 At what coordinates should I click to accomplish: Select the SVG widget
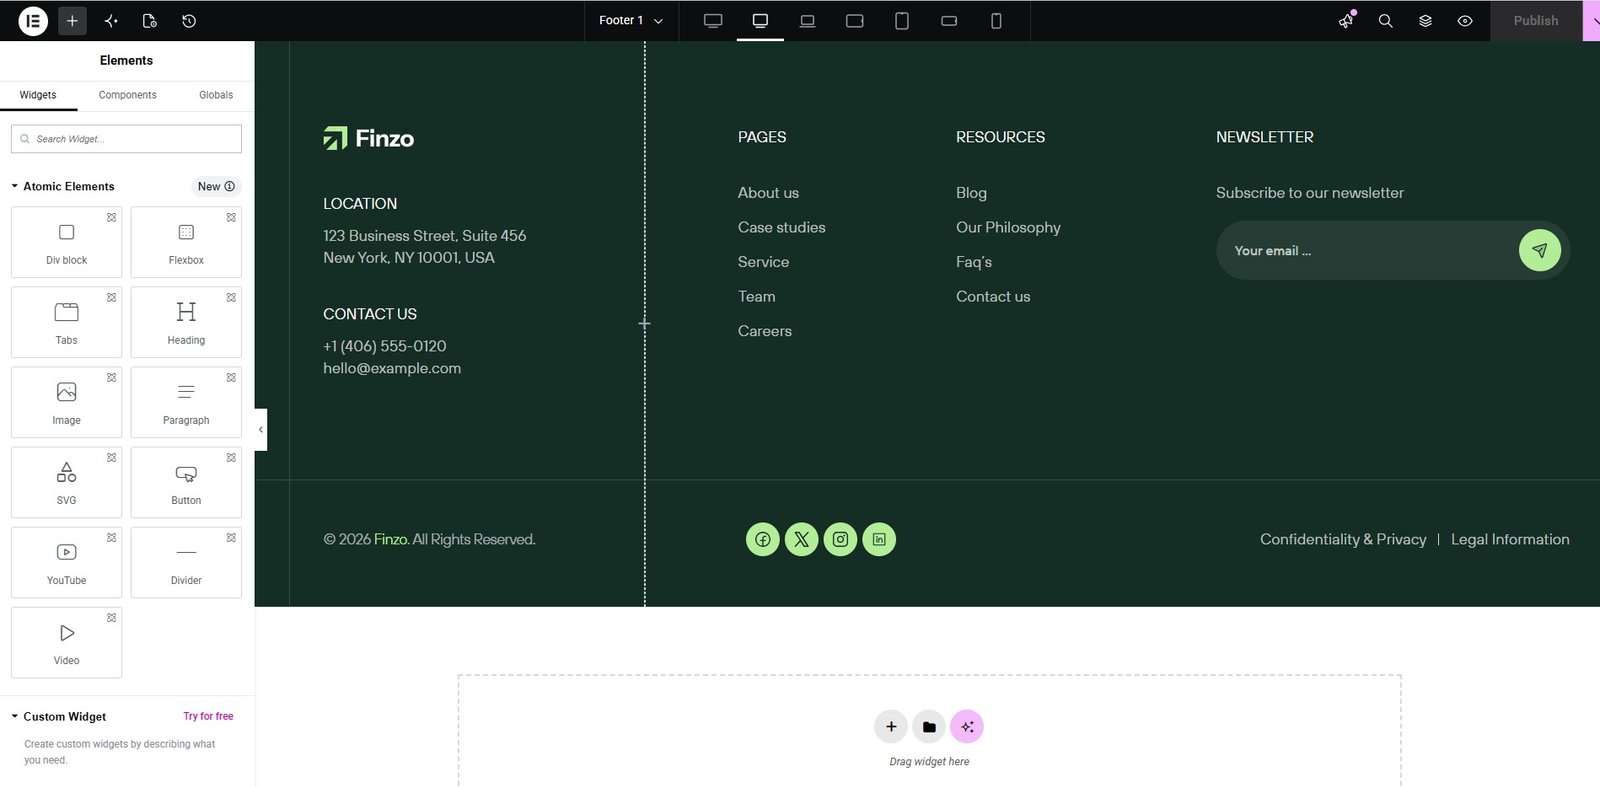pos(66,482)
